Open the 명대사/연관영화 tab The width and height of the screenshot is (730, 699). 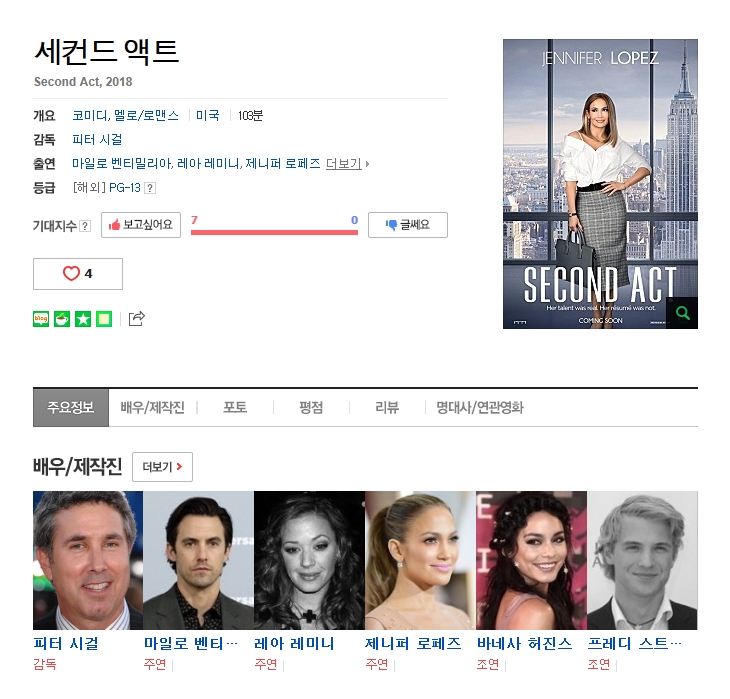pyautogui.click(x=480, y=407)
